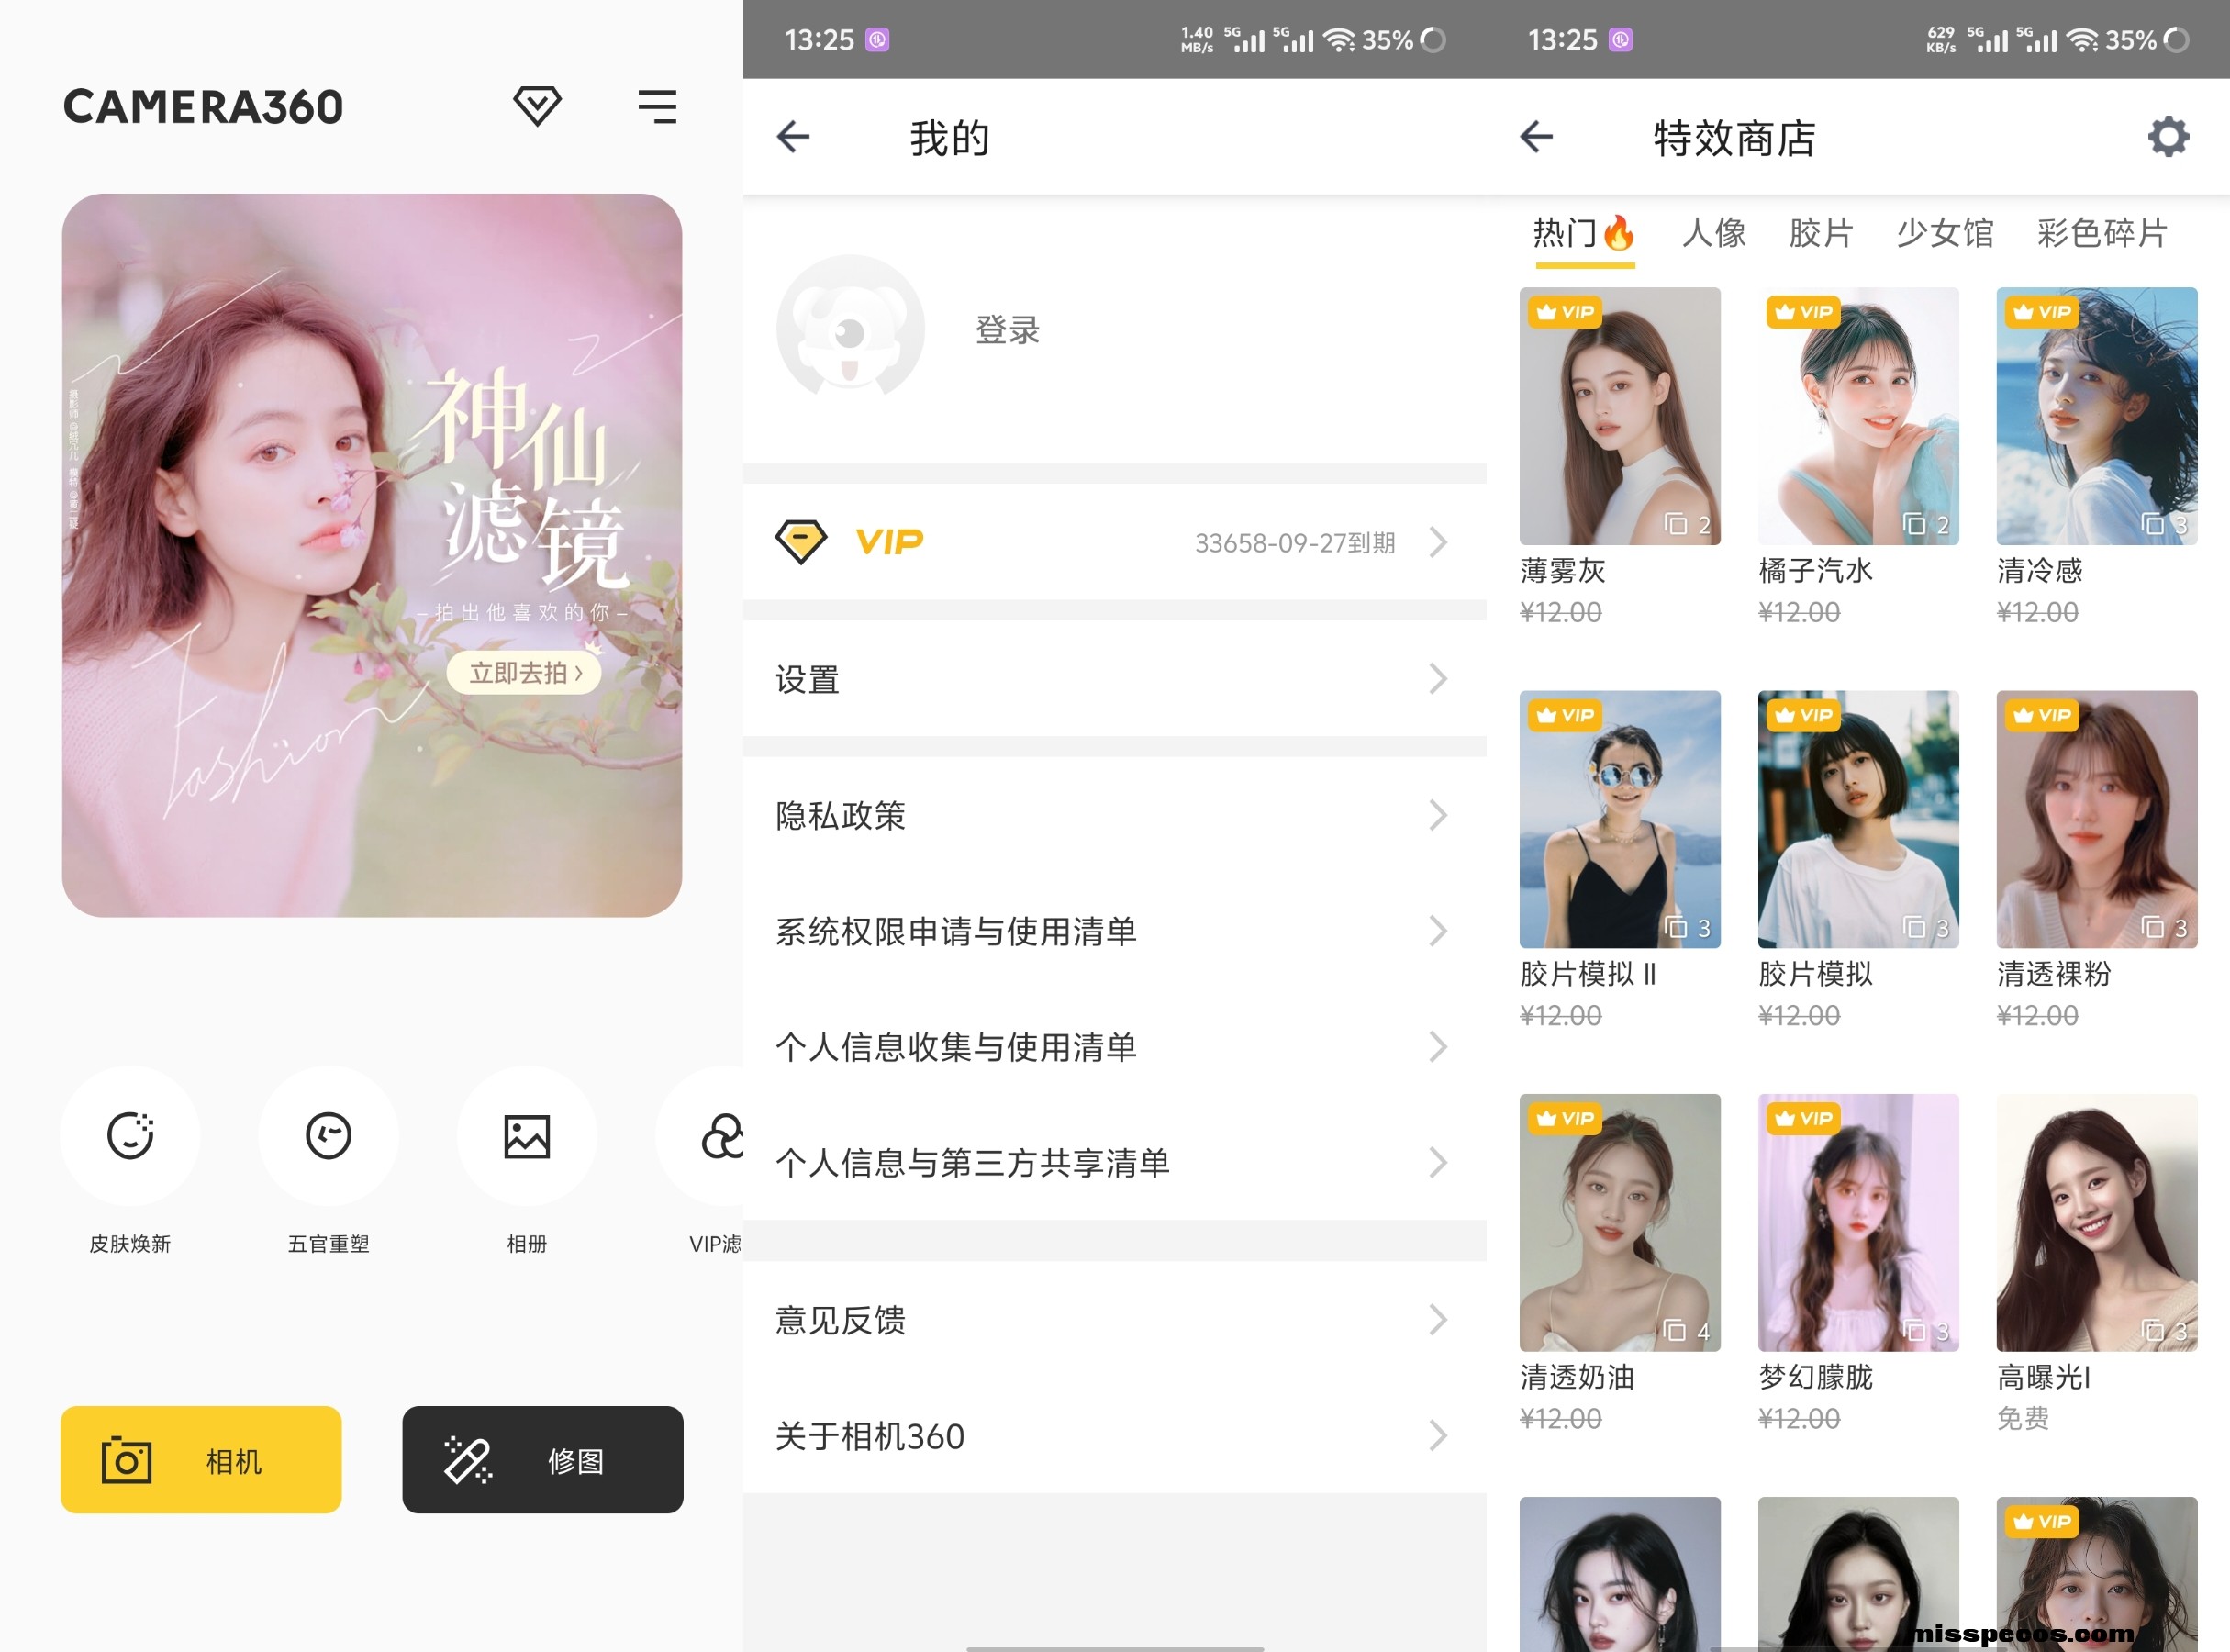Open the 清冷感 filter thumbnail

2097,416
